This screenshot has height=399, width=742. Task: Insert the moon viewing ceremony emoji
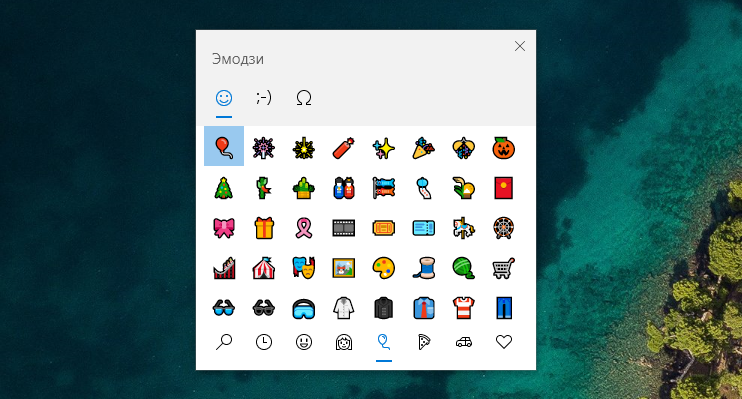coord(464,188)
